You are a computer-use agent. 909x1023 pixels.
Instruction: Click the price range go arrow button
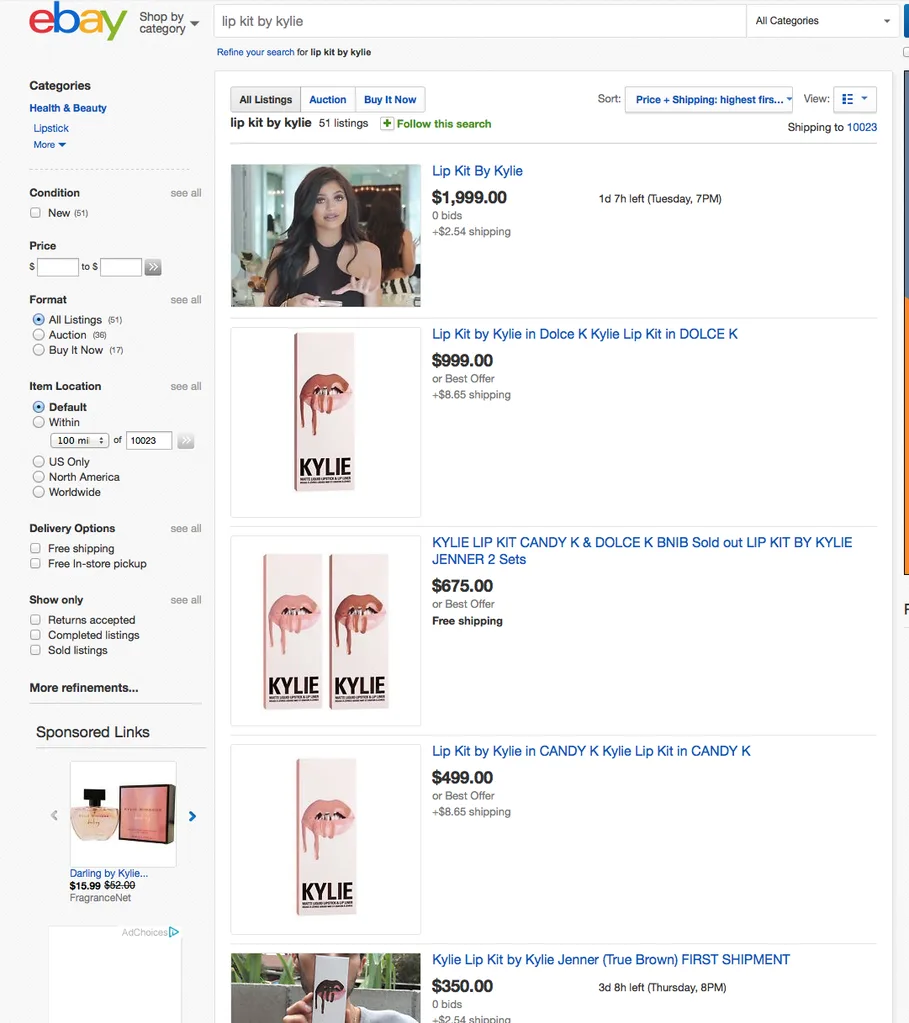pos(152,267)
